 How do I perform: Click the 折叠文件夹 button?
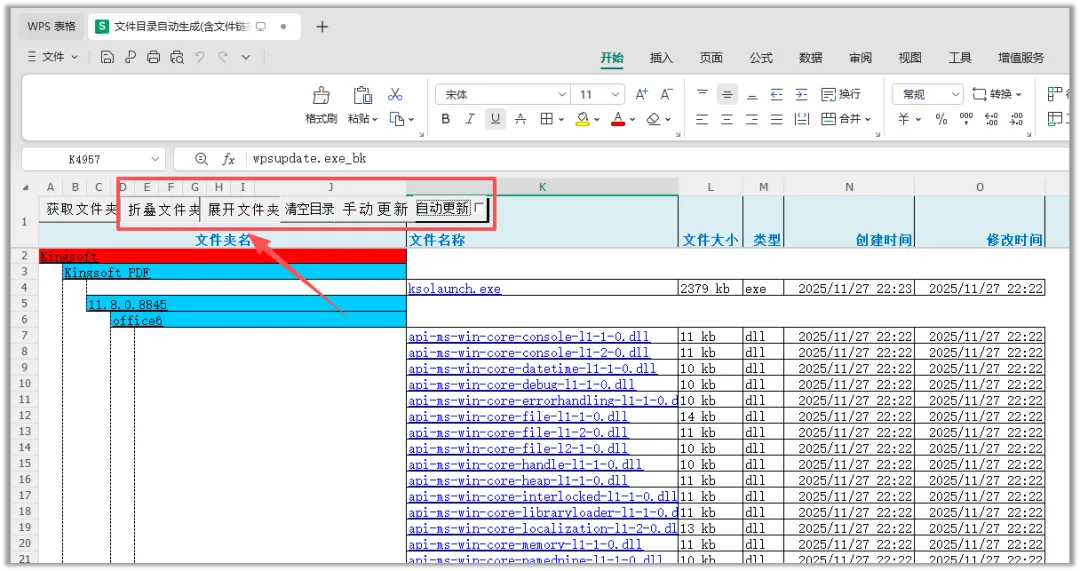click(x=161, y=209)
